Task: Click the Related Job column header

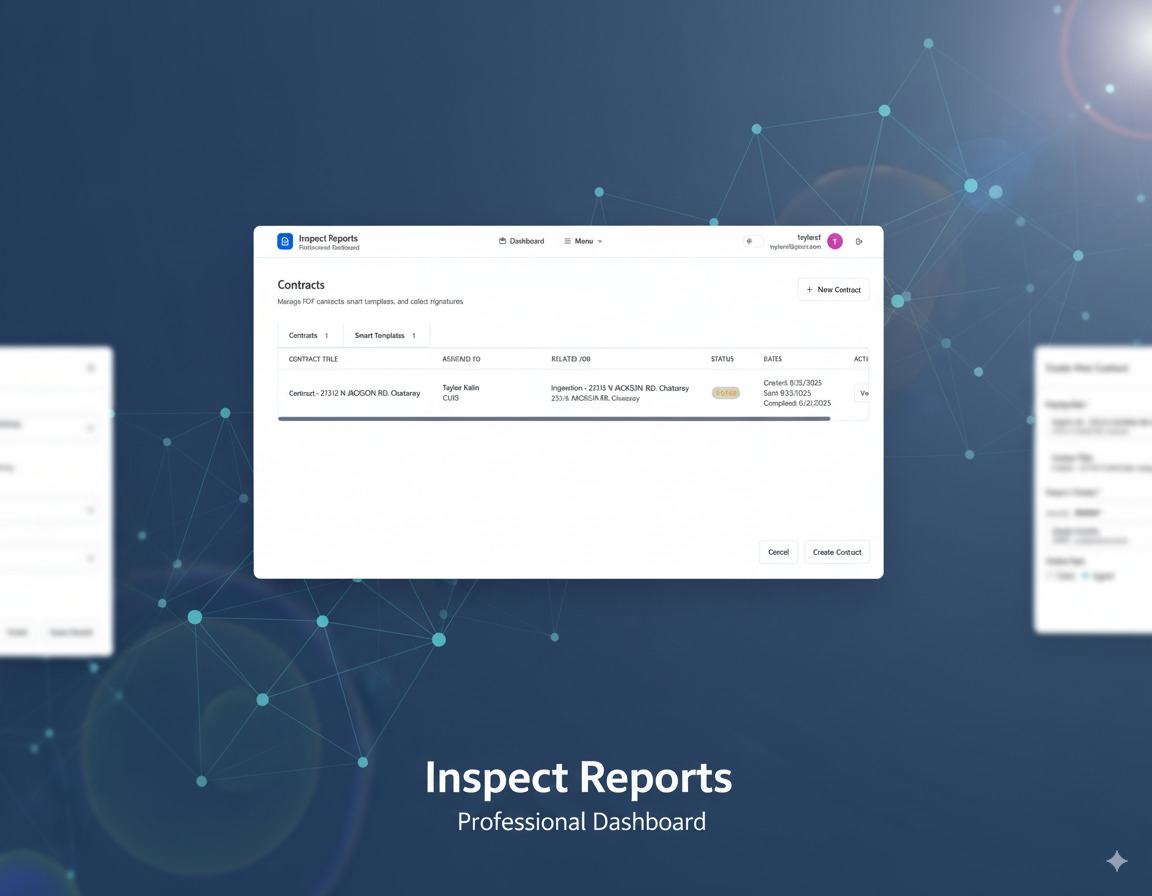Action: (571, 359)
